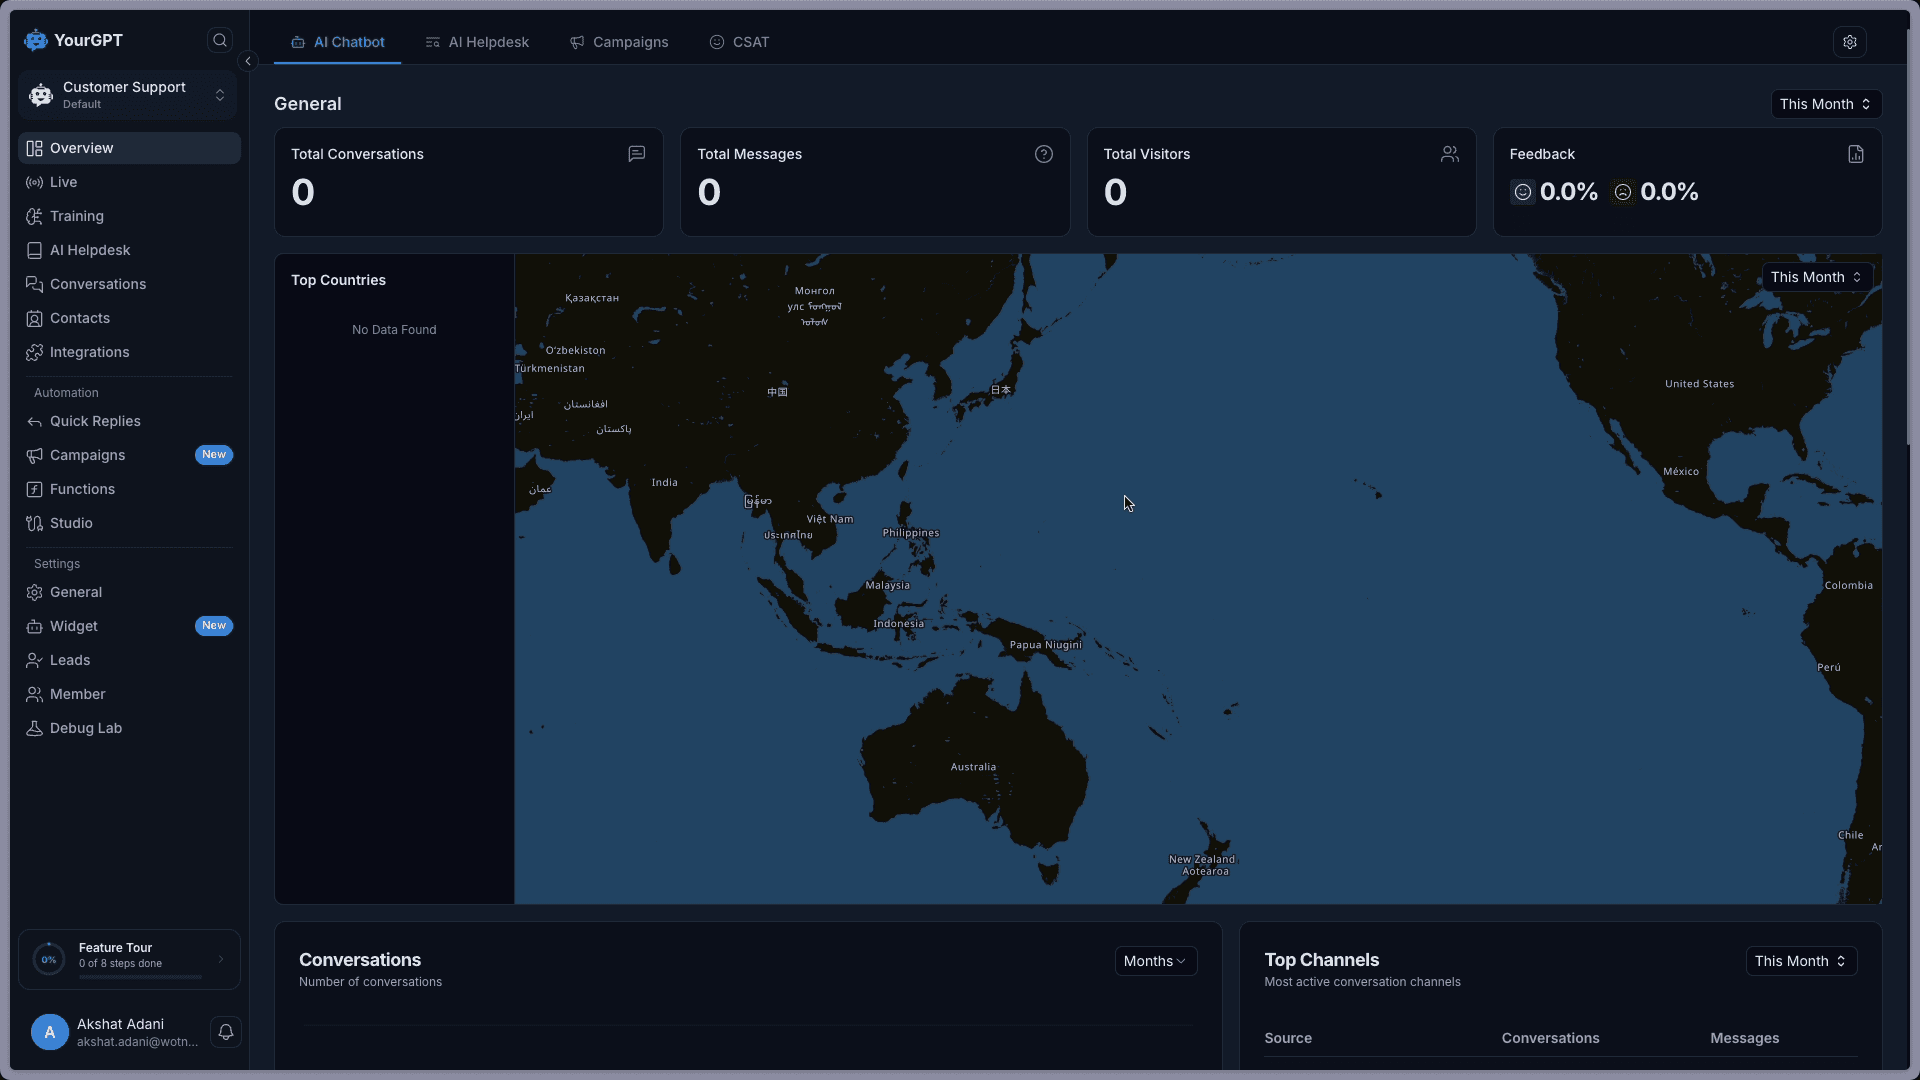Click the Total Visitors people icon

point(1449,154)
